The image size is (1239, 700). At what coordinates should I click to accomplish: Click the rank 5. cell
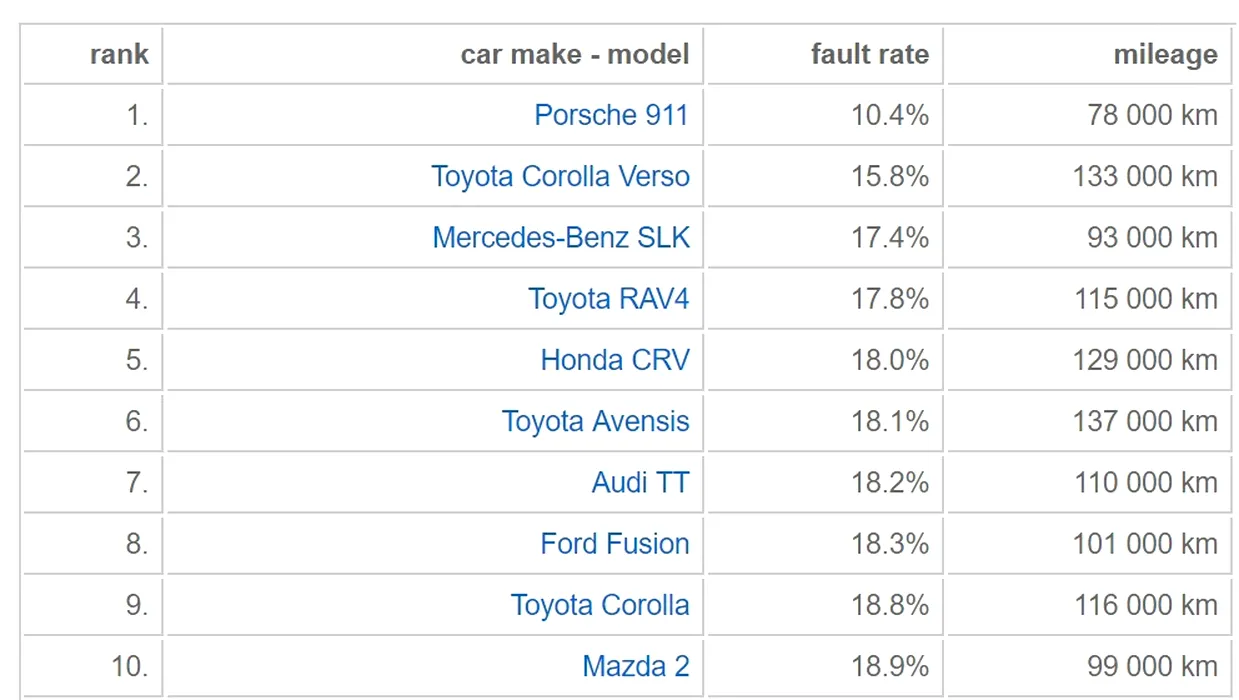92,360
